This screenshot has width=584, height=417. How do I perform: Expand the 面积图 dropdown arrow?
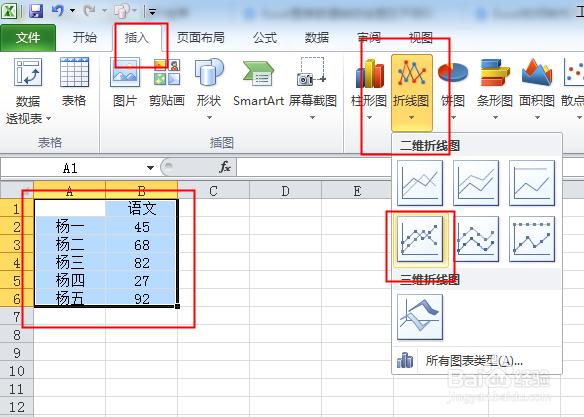(537, 118)
